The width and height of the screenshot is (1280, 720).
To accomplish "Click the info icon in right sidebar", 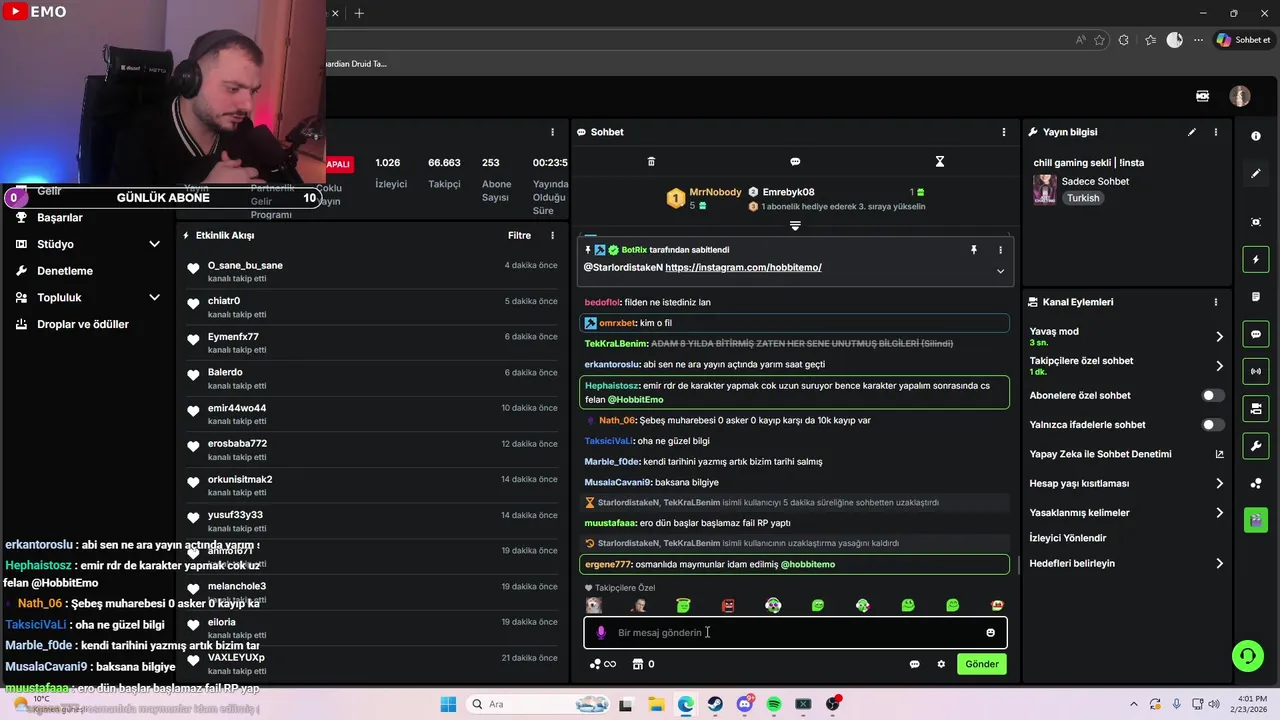I will [x=1256, y=136].
